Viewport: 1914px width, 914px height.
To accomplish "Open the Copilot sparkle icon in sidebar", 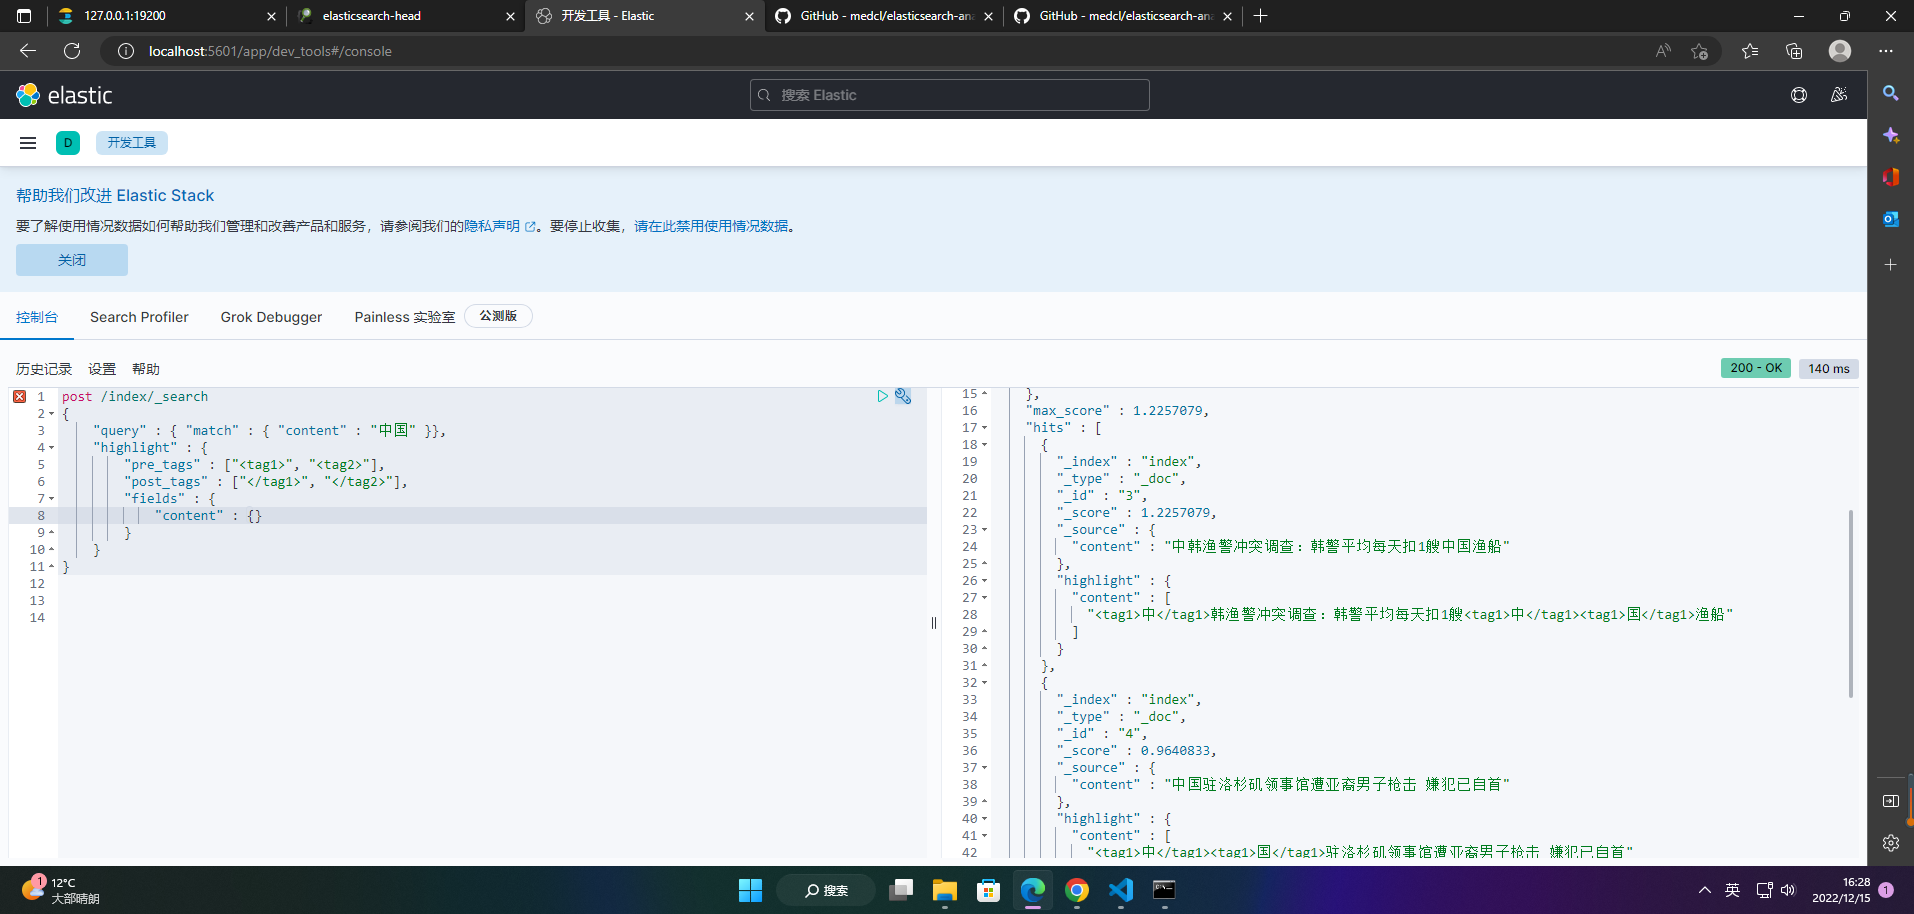I will (1891, 135).
